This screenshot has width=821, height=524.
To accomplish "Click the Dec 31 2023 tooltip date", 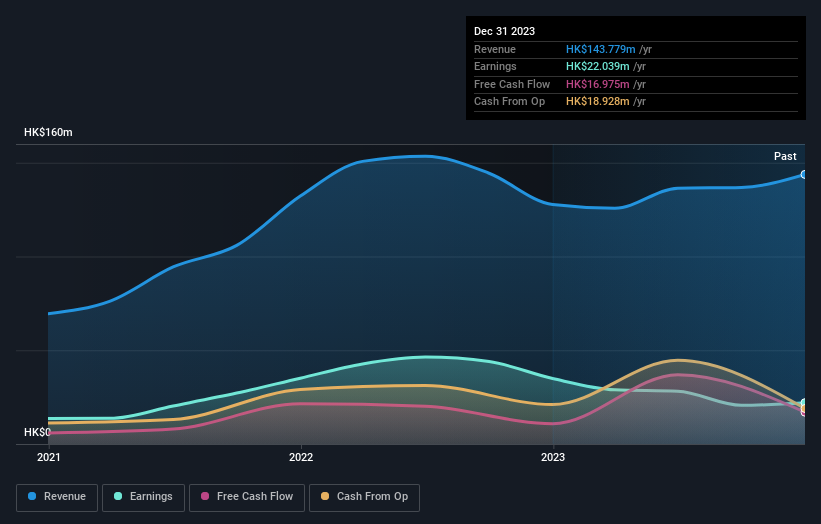I will 504,31.
